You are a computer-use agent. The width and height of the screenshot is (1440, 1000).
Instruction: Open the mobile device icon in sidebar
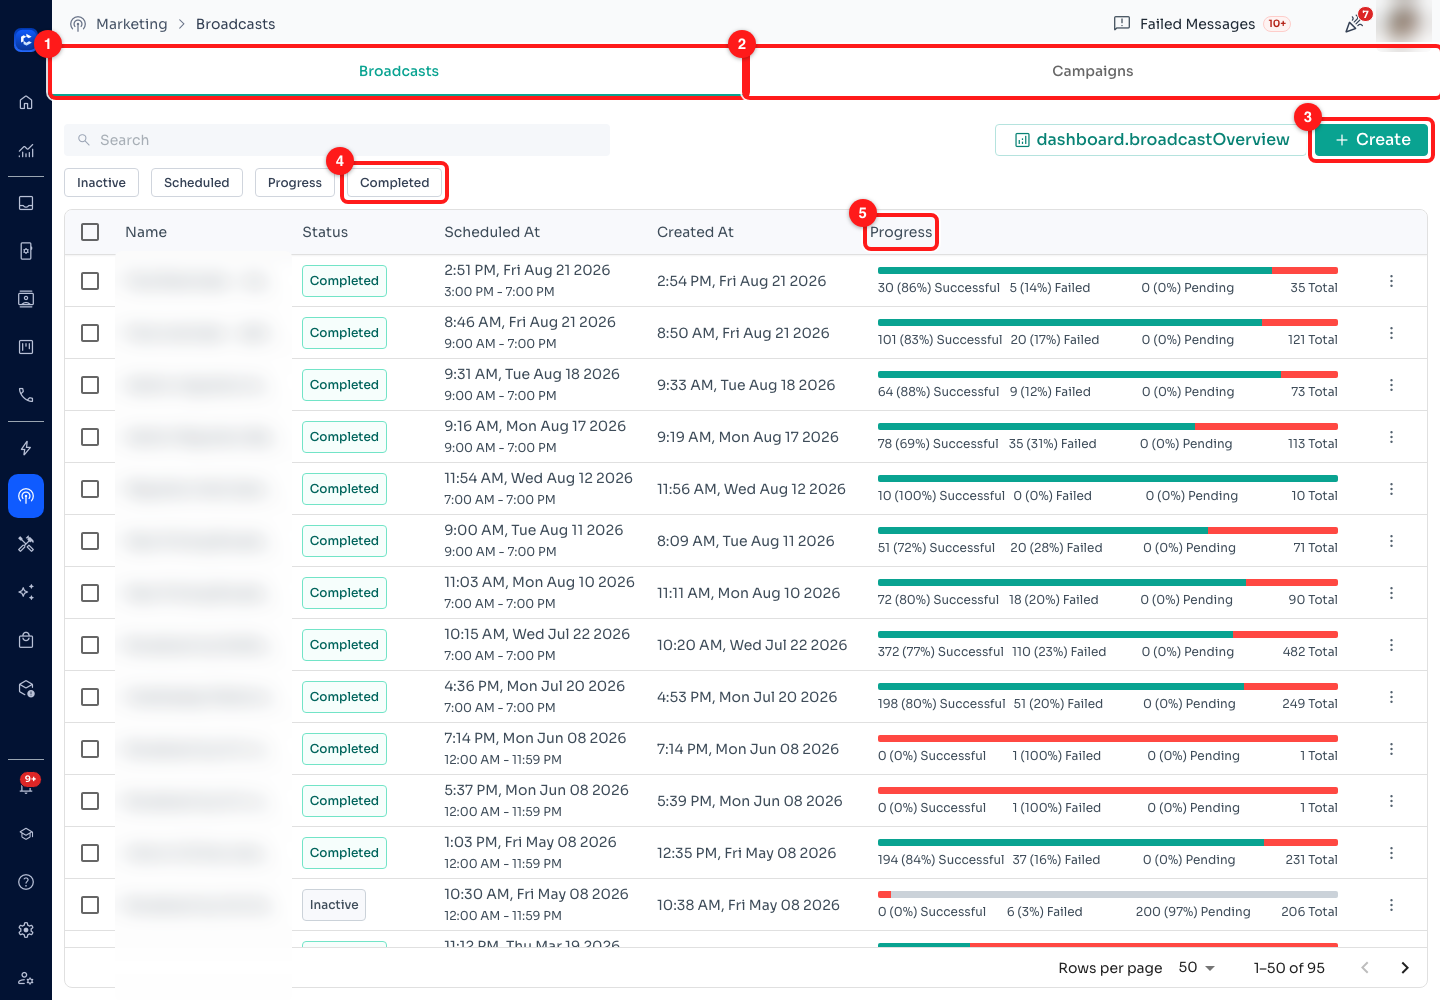point(26,251)
